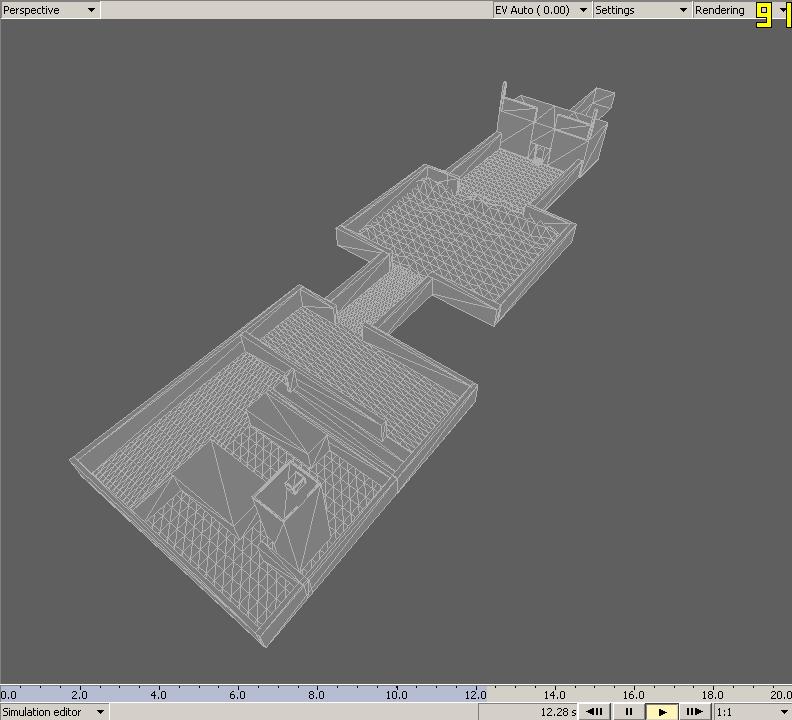Jump to 2.0 on the timeline ruler

pyautogui.click(x=79, y=695)
